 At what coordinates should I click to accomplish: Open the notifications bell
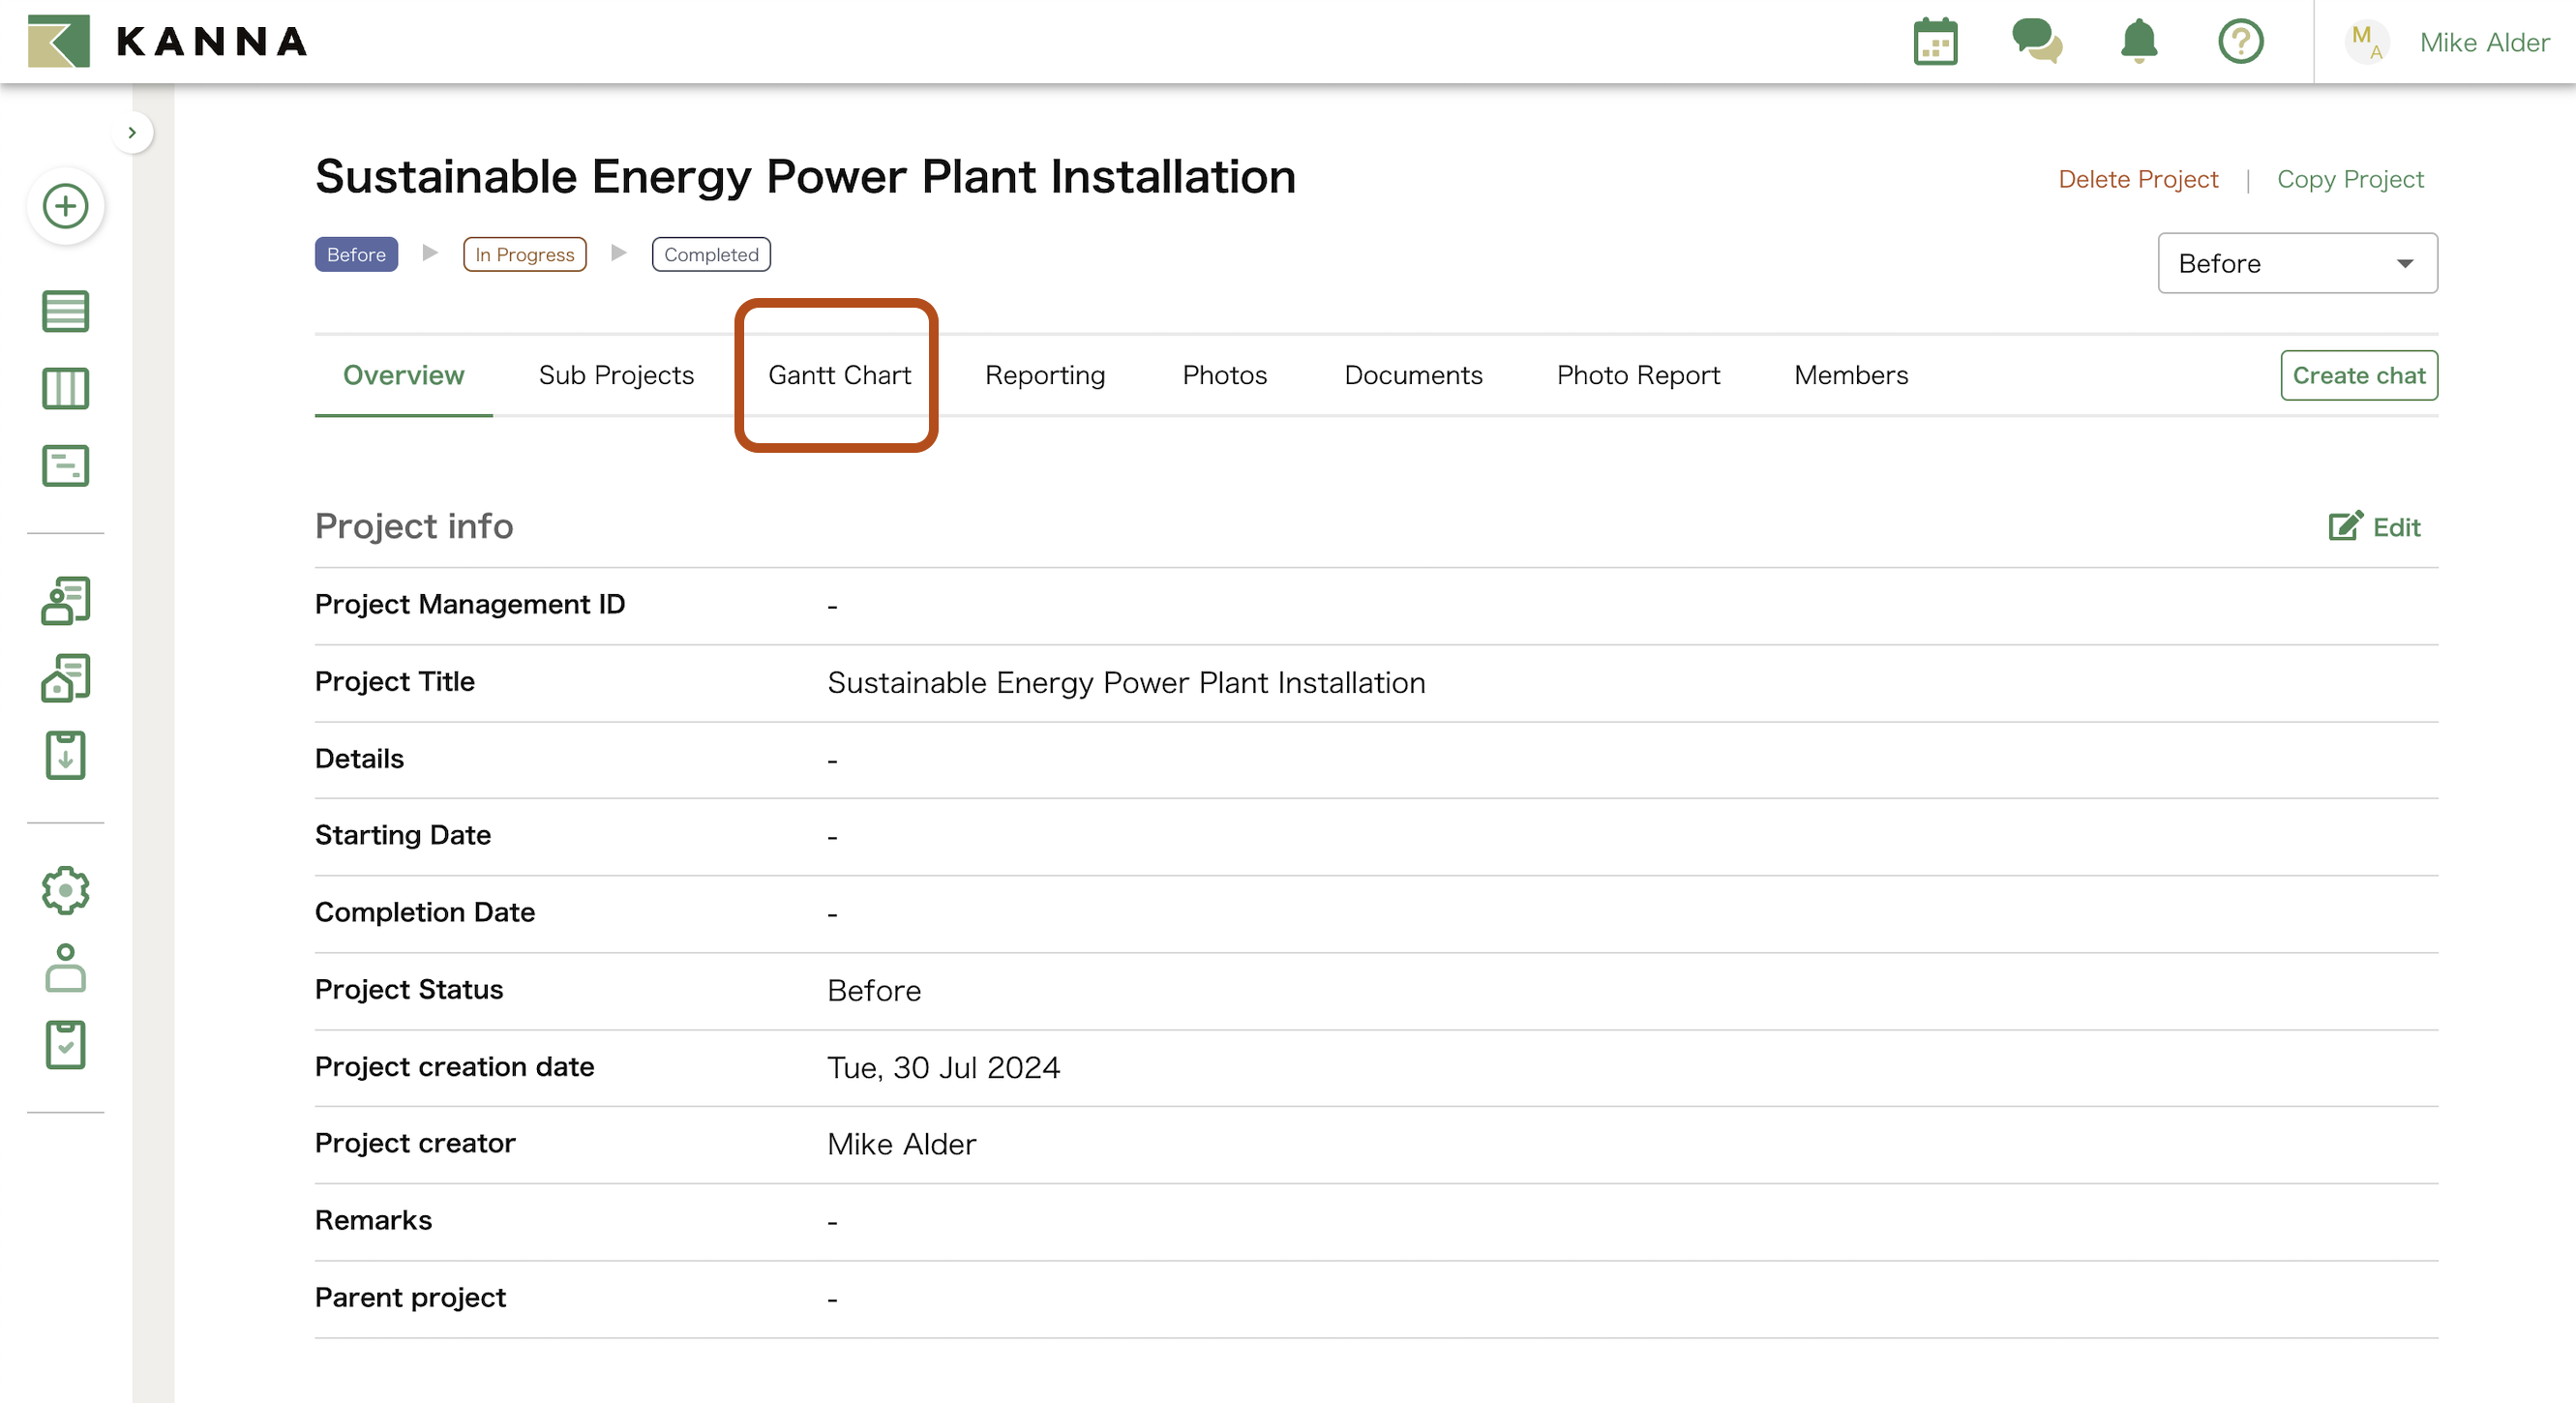2138,42
